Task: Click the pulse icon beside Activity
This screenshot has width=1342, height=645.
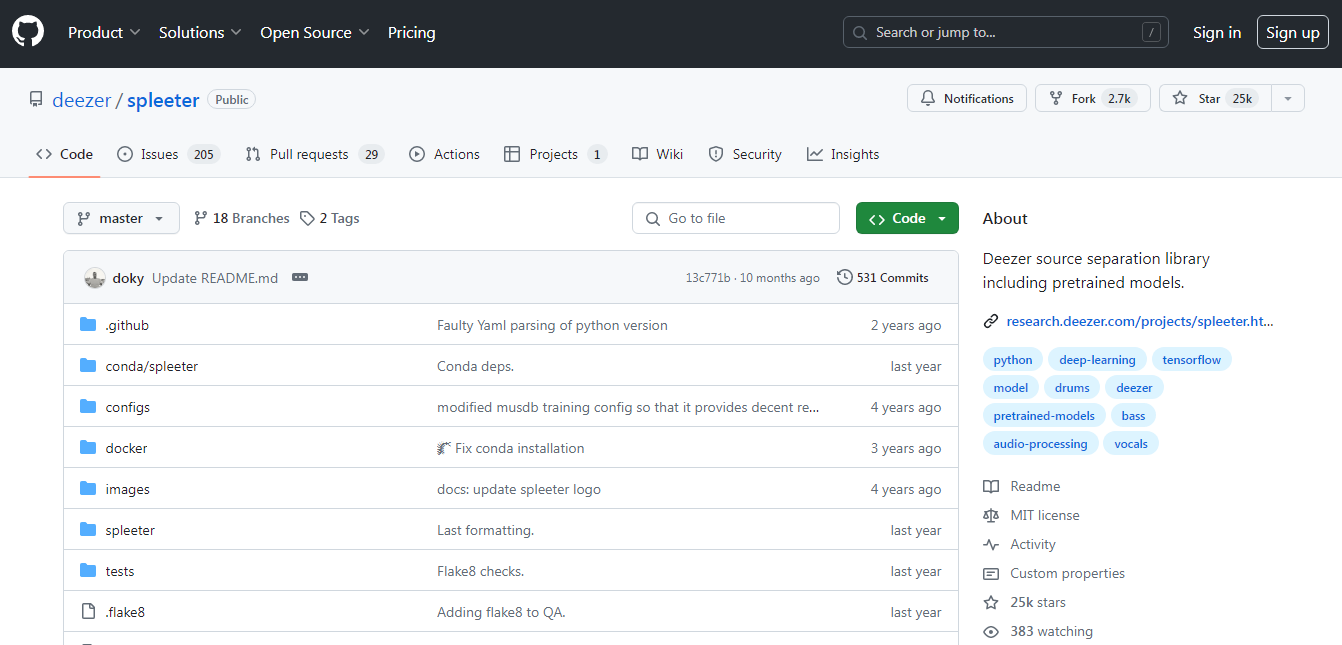Action: 991,544
